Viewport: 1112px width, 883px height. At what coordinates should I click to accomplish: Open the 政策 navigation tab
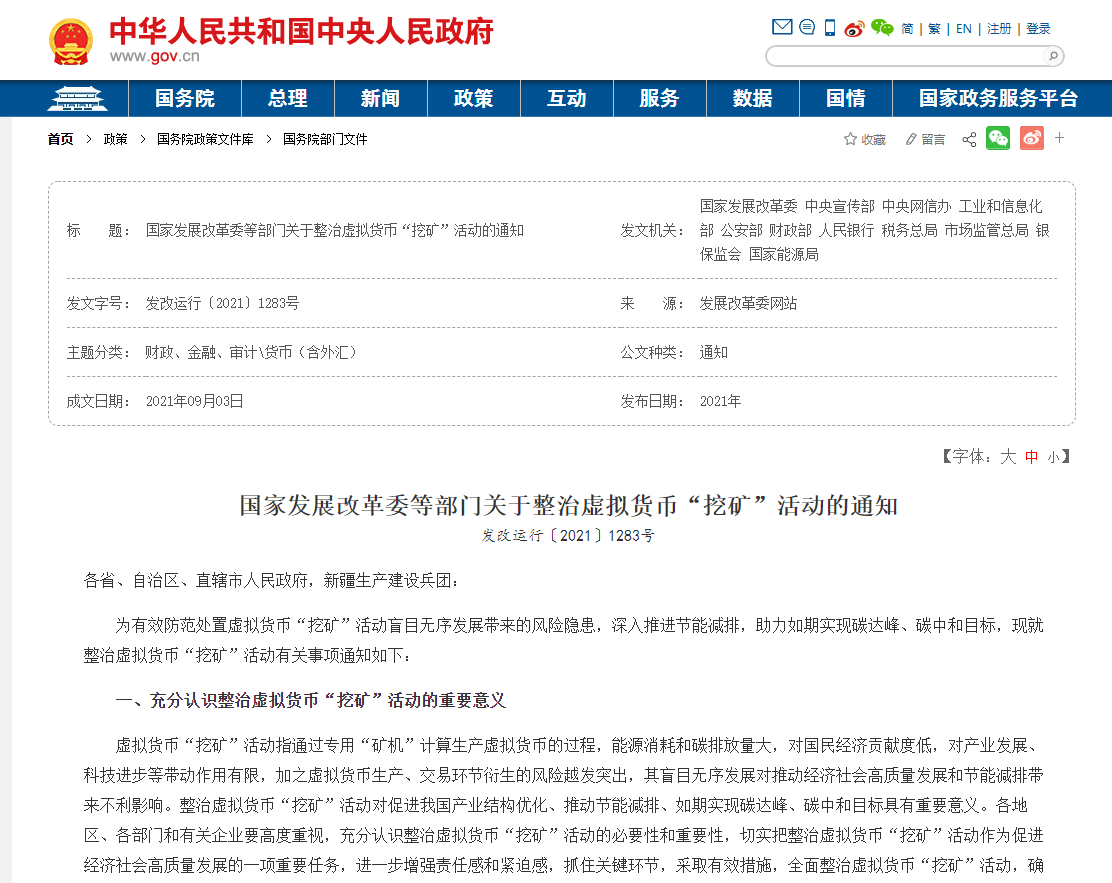tap(473, 99)
